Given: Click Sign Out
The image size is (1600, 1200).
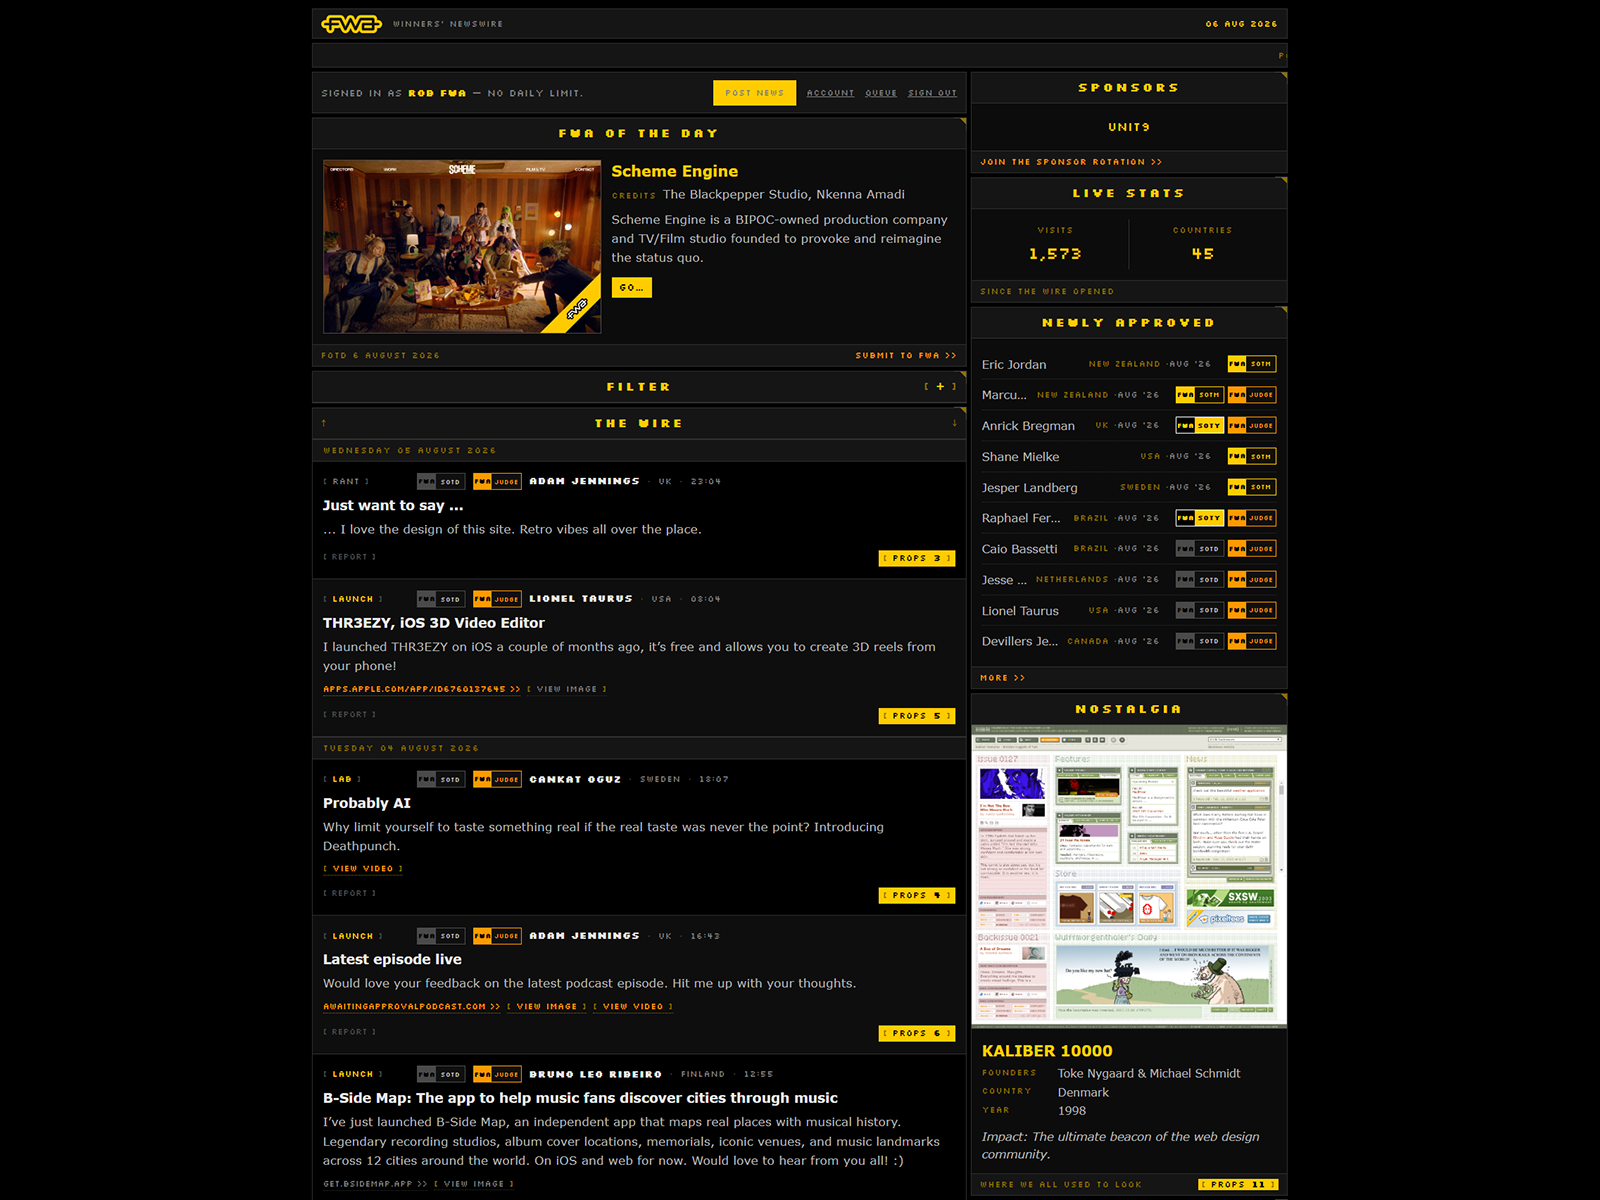Looking at the screenshot, I should tap(932, 93).
